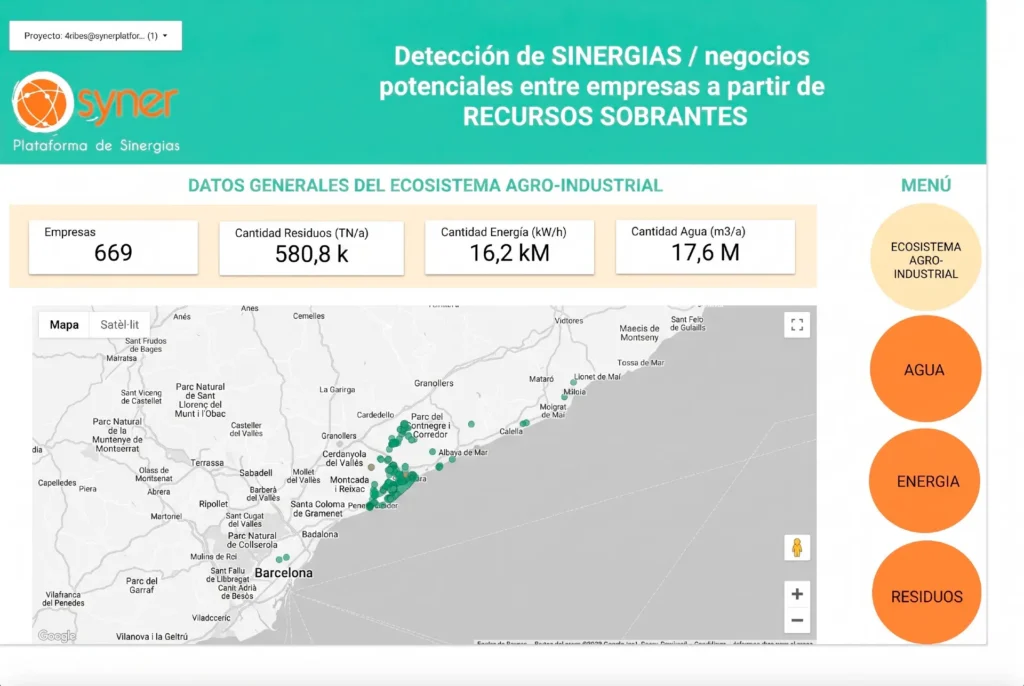
Task: Select the Empresas 669 card
Action: pos(113,247)
